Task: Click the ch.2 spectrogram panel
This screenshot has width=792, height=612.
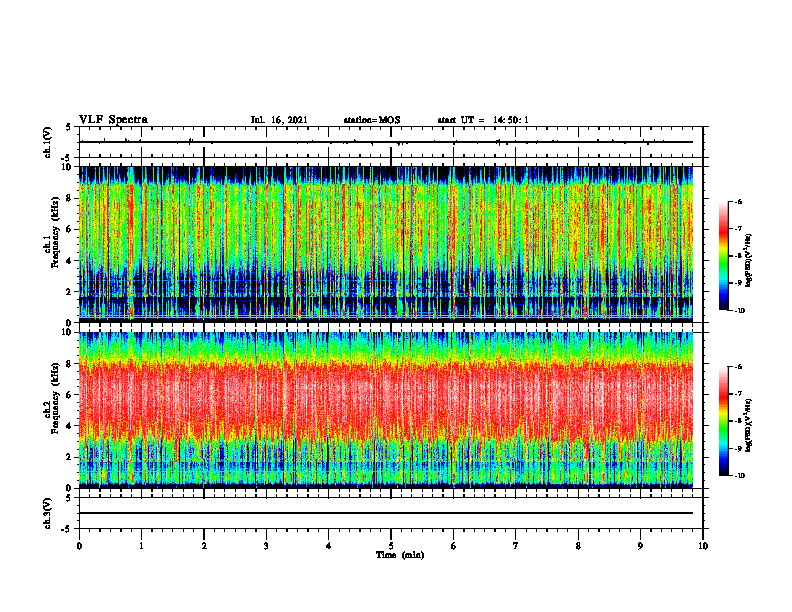Action: coord(386,410)
